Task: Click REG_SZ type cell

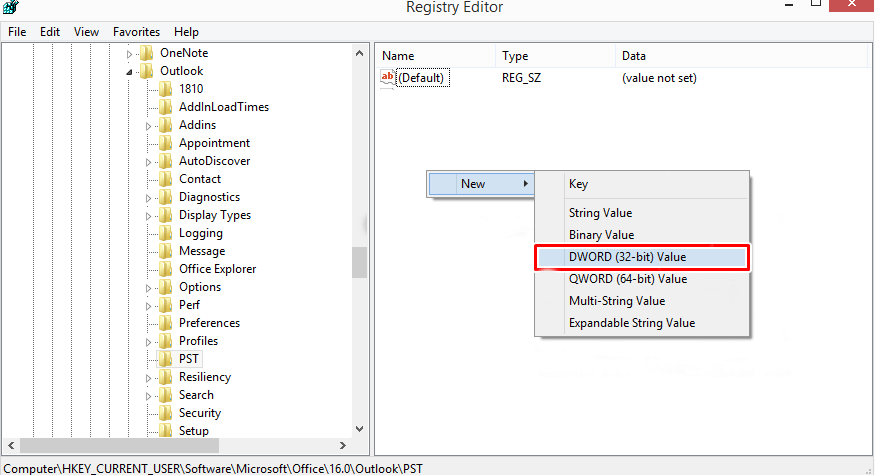Action: tap(521, 78)
